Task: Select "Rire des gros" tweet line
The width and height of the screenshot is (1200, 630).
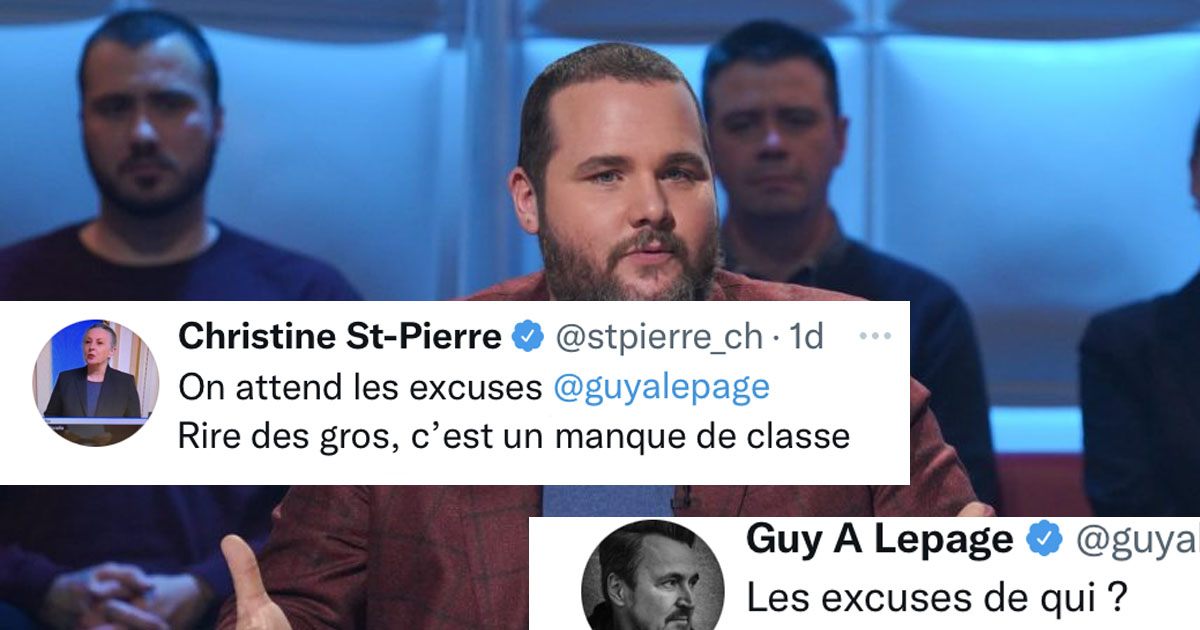Action: point(513,437)
